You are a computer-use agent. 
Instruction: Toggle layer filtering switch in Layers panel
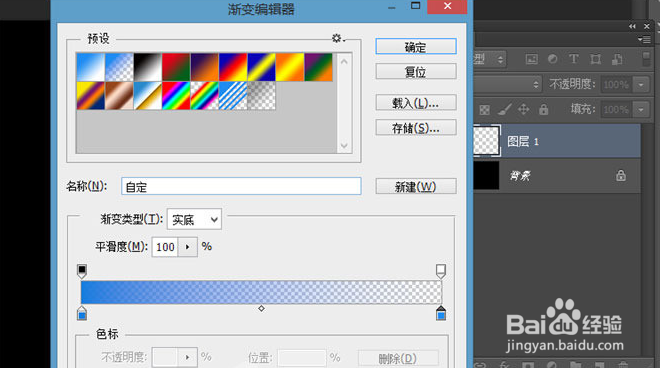coord(647,59)
